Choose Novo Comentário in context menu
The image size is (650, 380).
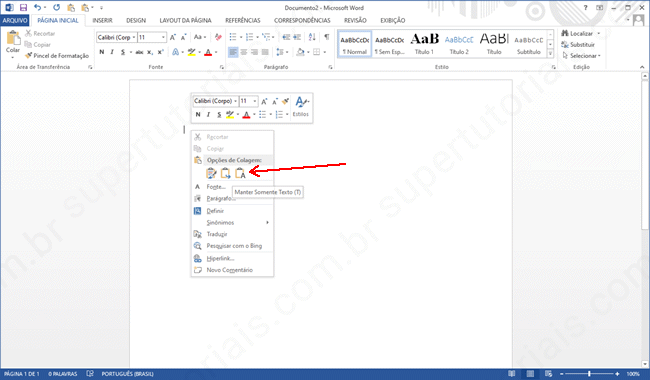(232, 270)
